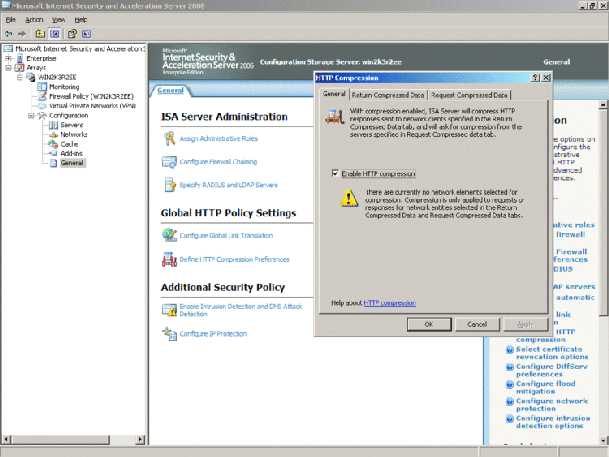Click Cancel in HTTP Compression dialog
609x457 pixels.
[x=477, y=324]
